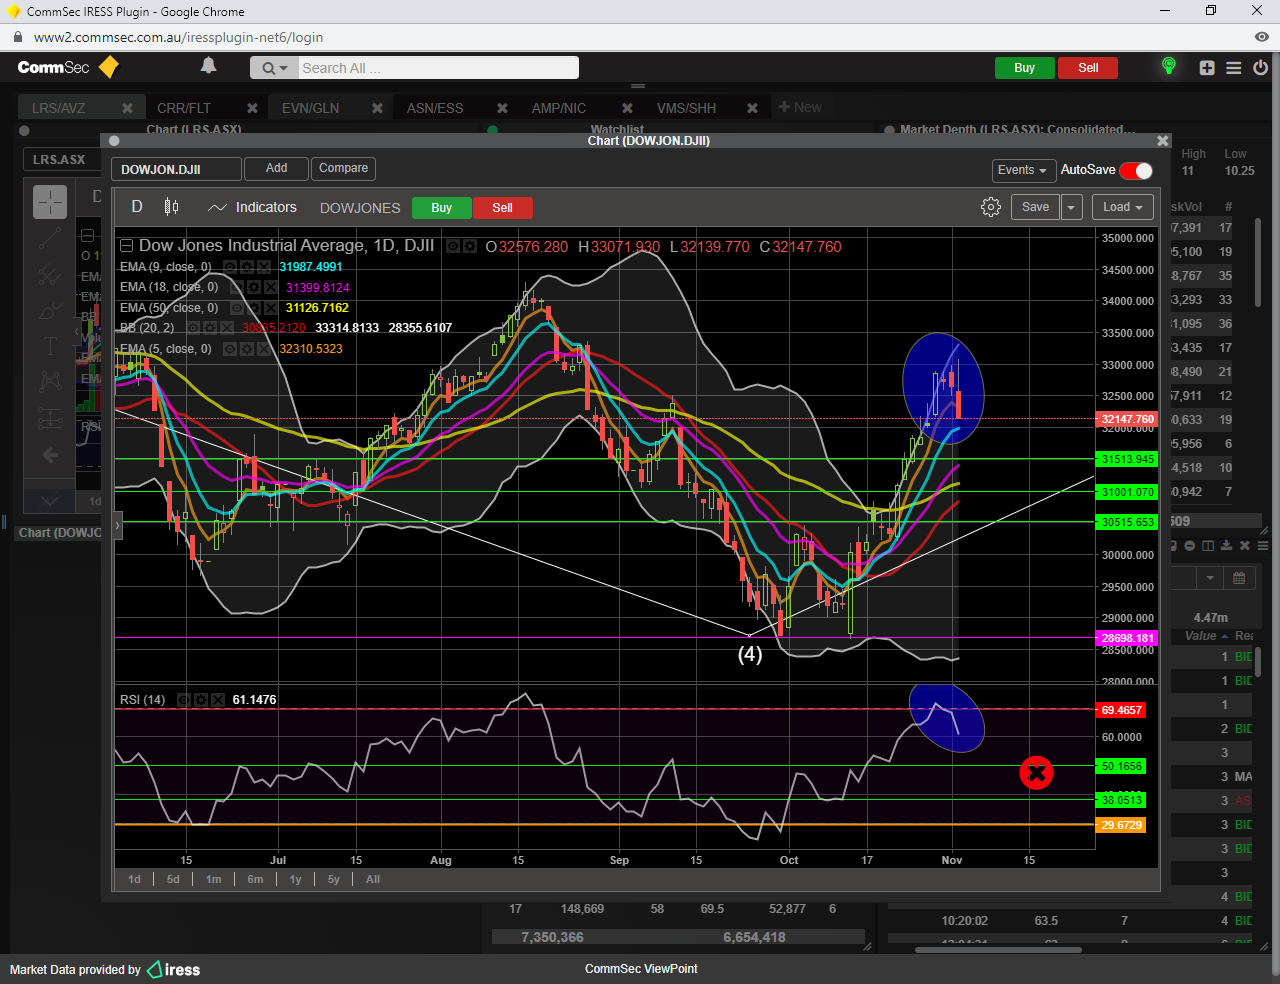Switch to the CRR/FLT tab
The height and width of the screenshot is (984, 1280).
(184, 108)
